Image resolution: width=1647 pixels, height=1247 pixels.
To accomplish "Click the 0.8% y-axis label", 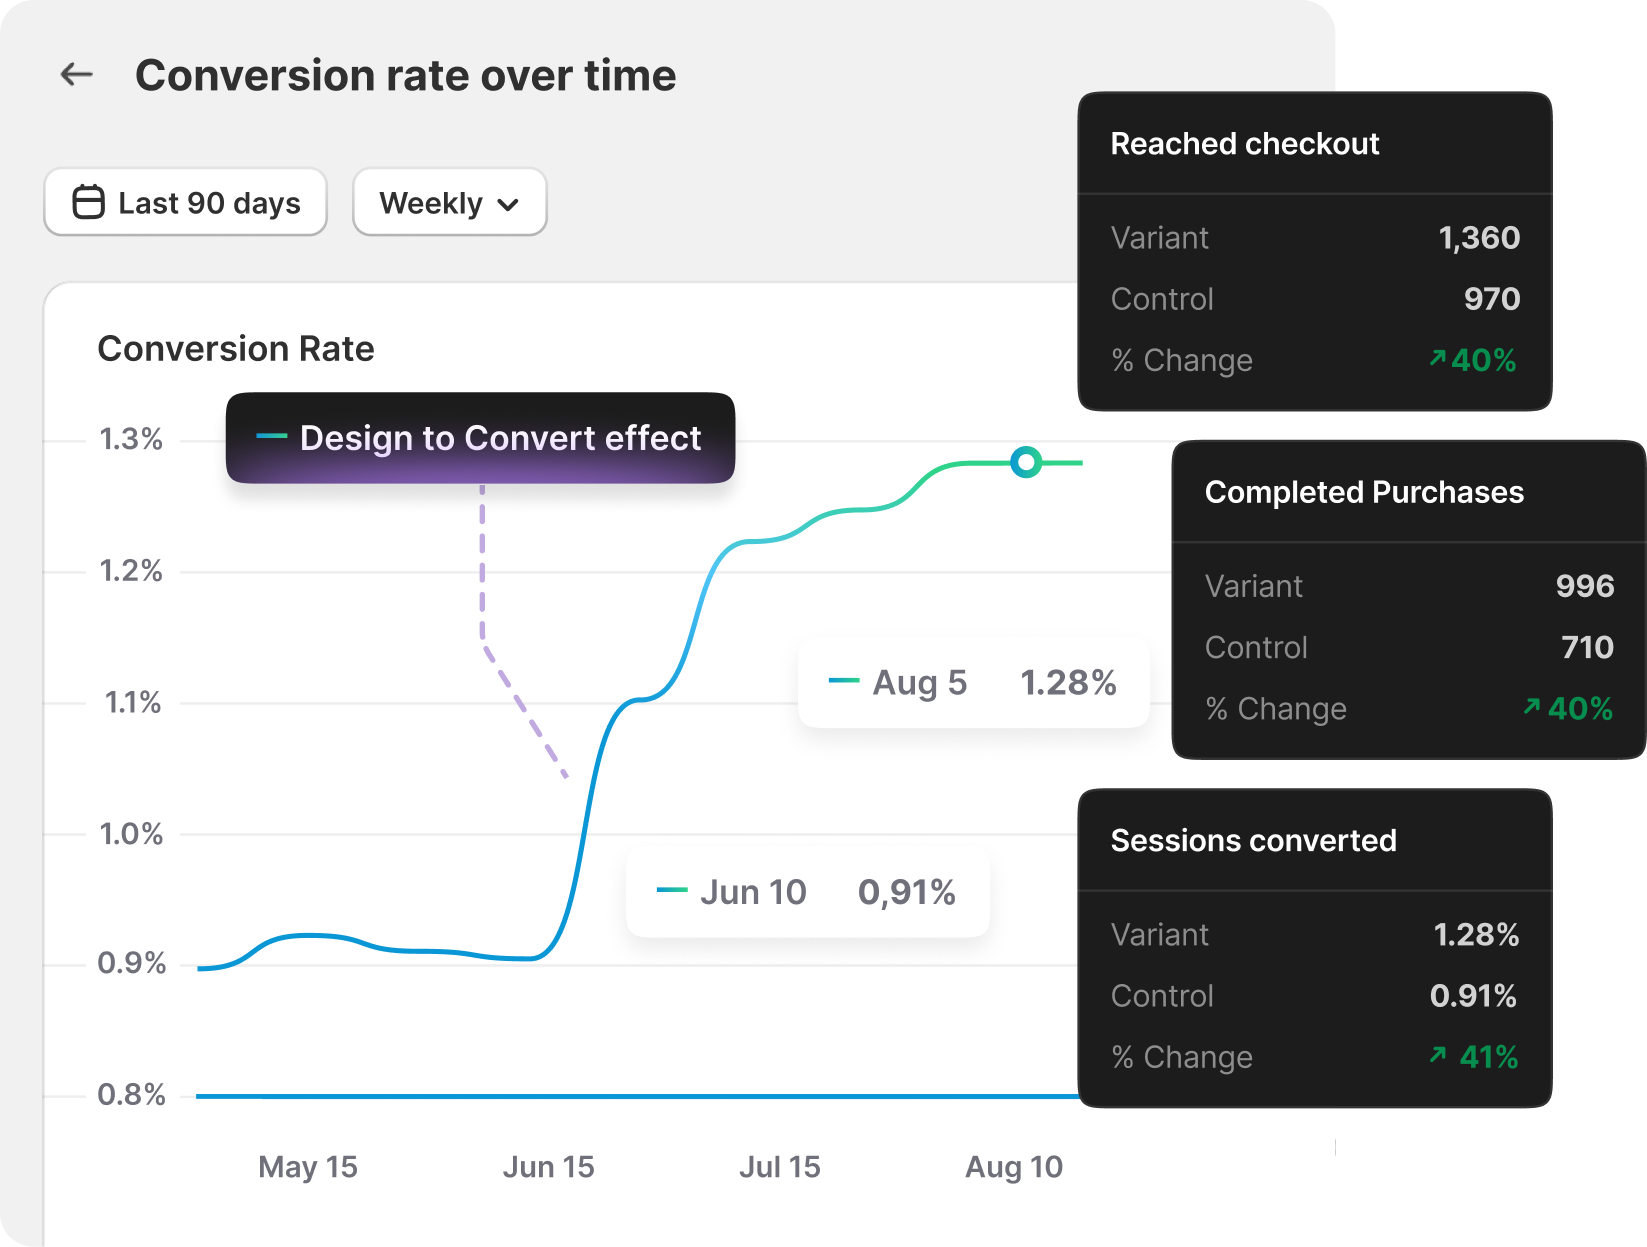I will (x=132, y=1095).
